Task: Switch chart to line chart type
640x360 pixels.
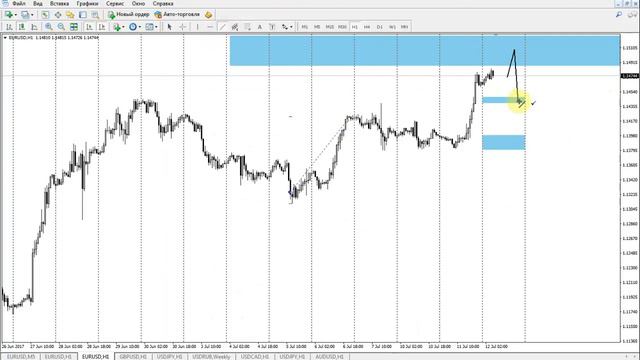Action: coord(34,27)
